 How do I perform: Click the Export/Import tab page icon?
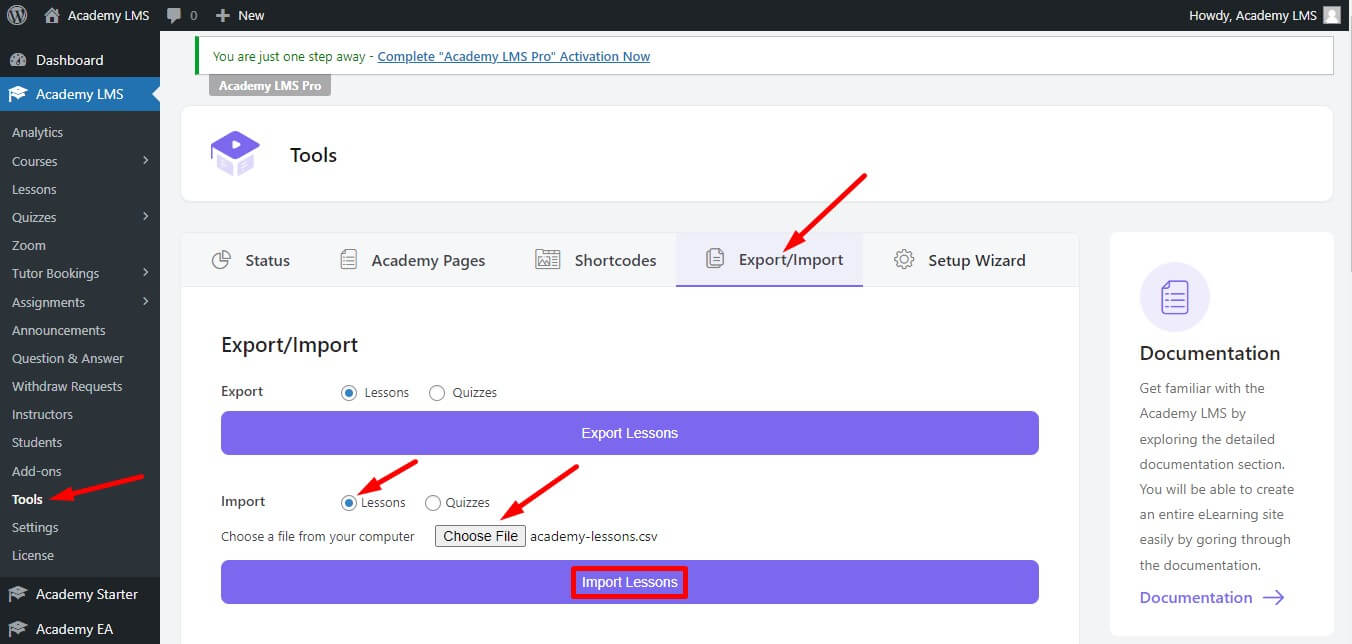coord(716,257)
